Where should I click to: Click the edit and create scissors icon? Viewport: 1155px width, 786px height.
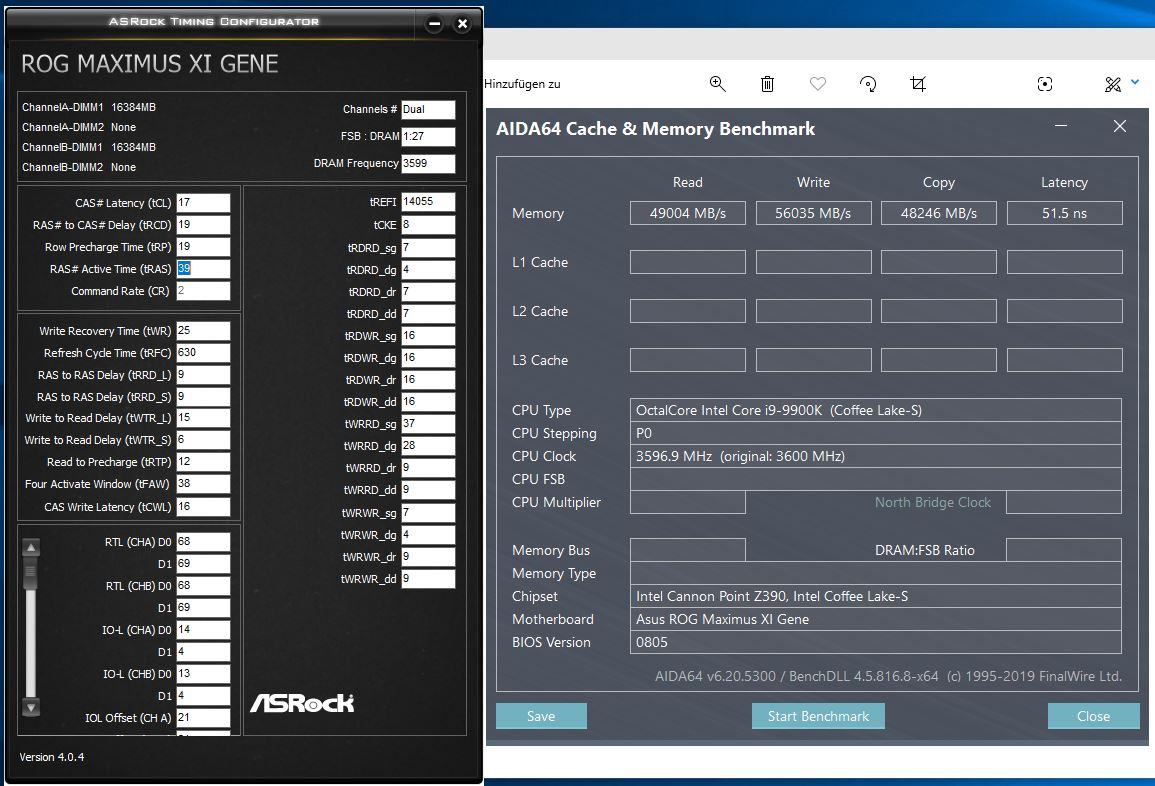point(1112,84)
